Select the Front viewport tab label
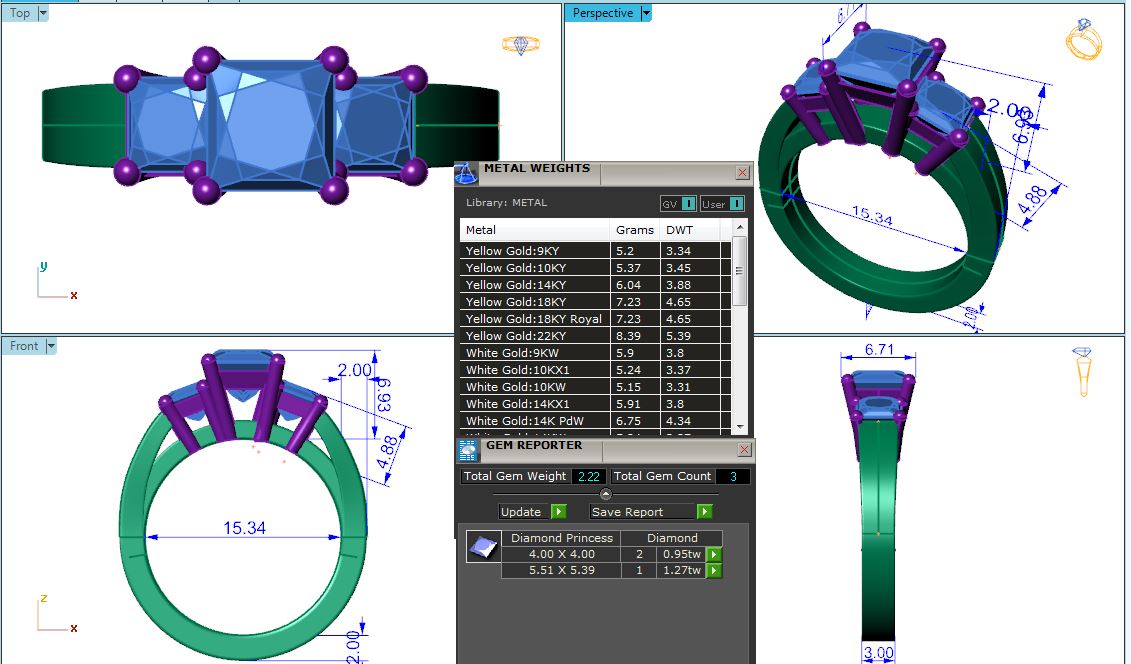Screen dimensions: 1131x664 tap(24, 347)
